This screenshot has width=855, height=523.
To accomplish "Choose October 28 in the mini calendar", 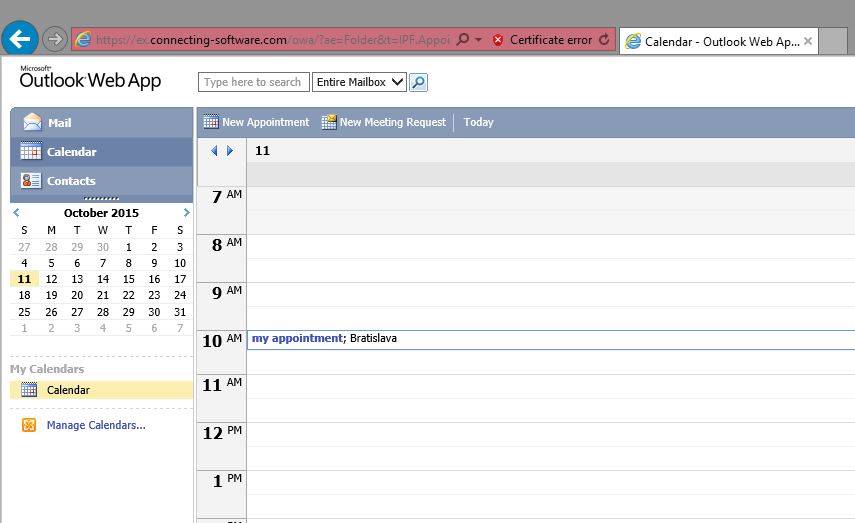I will coord(103,312).
